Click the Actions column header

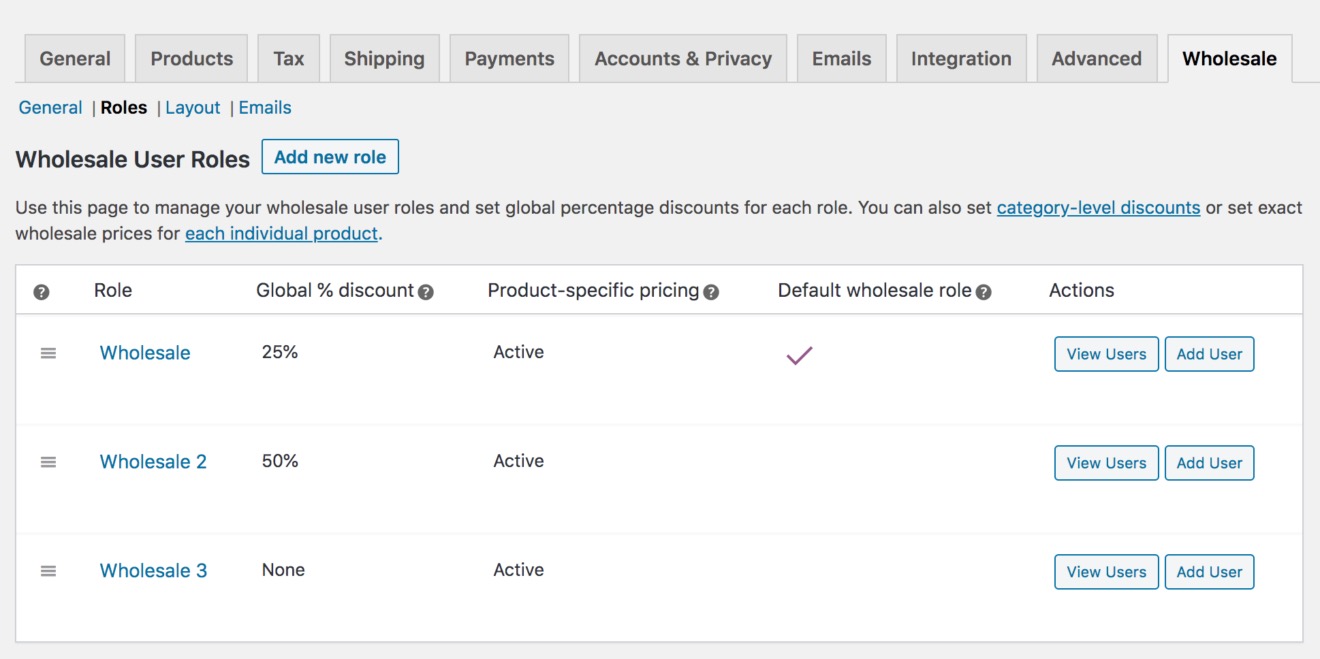click(1081, 291)
